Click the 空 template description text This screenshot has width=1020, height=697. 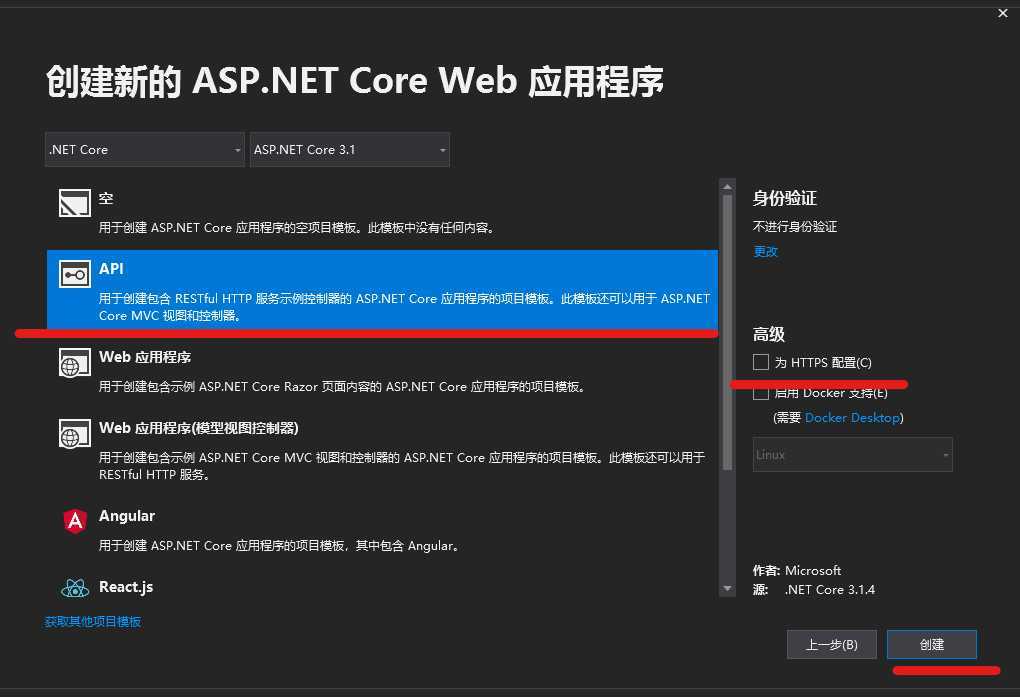[298, 228]
